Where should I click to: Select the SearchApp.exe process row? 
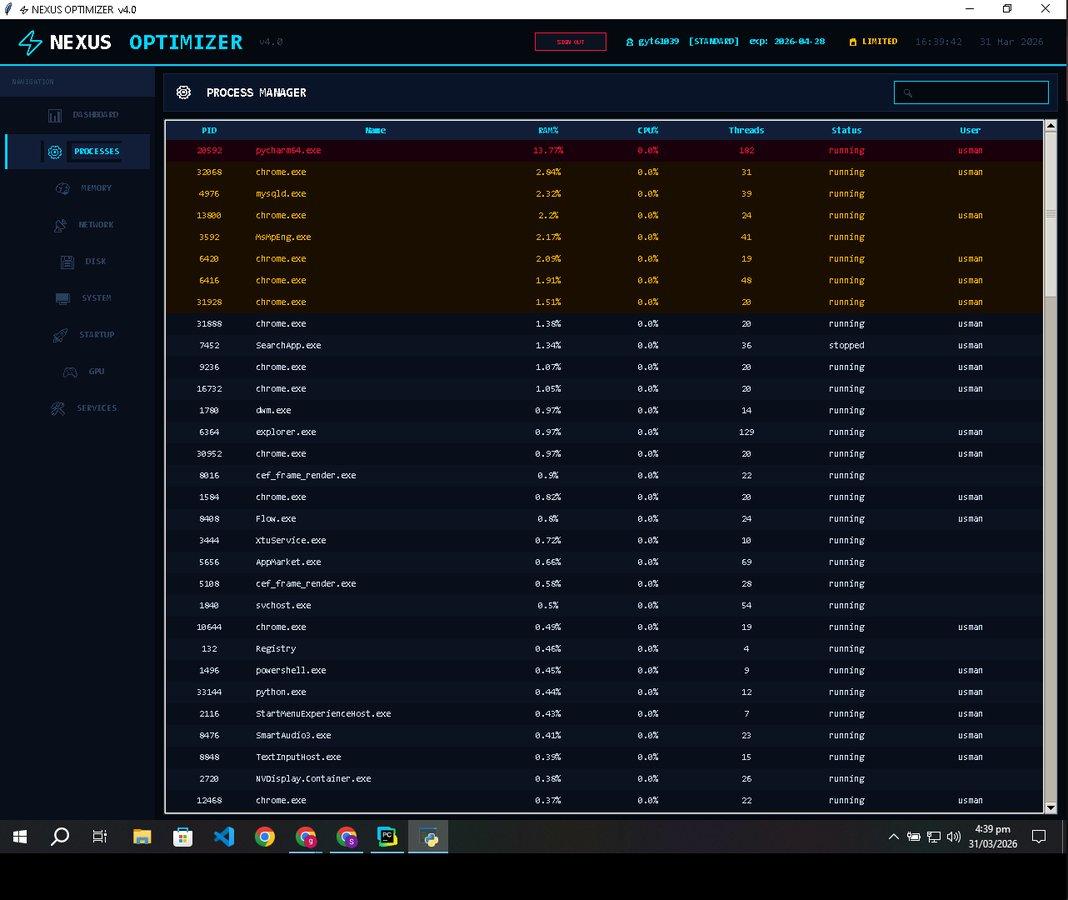[604, 345]
